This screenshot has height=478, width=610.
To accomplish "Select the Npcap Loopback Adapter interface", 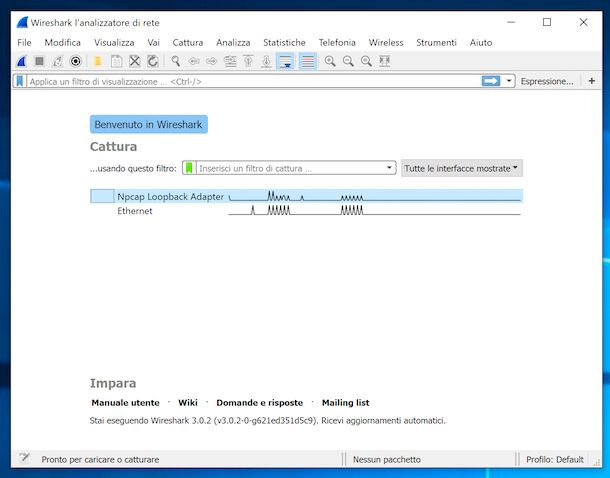I will tap(307, 196).
